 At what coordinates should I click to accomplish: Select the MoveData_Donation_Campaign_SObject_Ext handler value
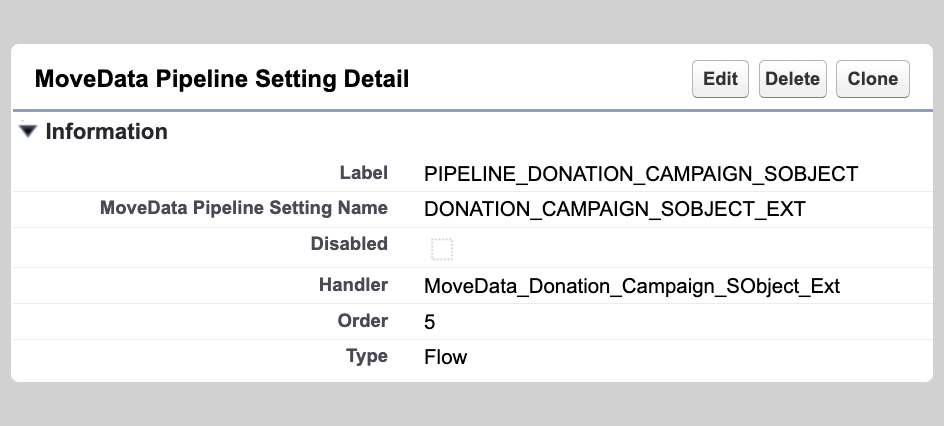pyautogui.click(x=632, y=286)
